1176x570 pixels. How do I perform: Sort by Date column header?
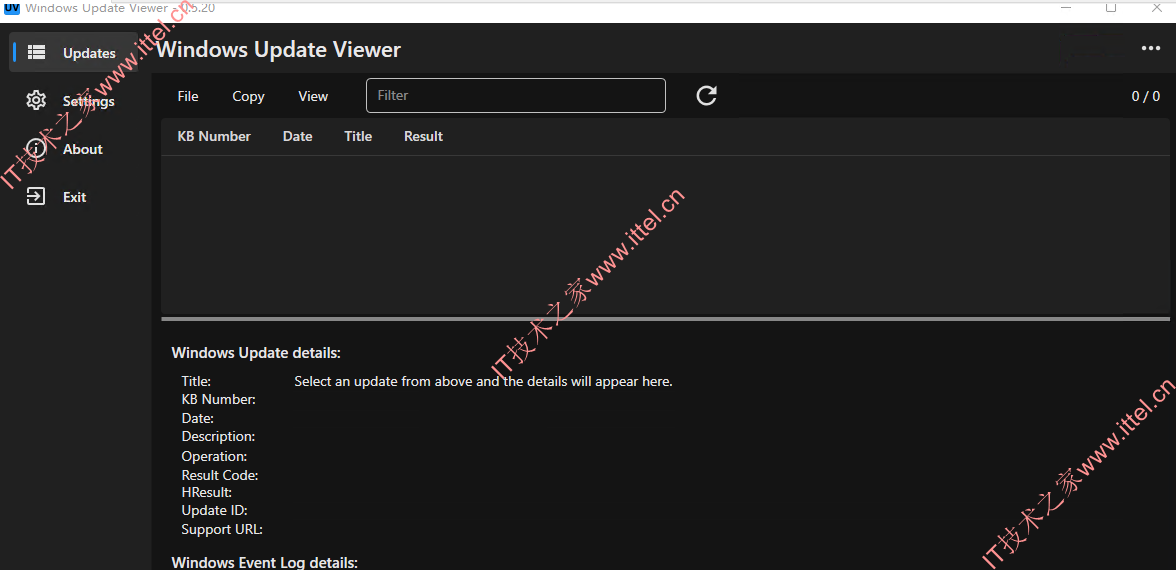(298, 136)
